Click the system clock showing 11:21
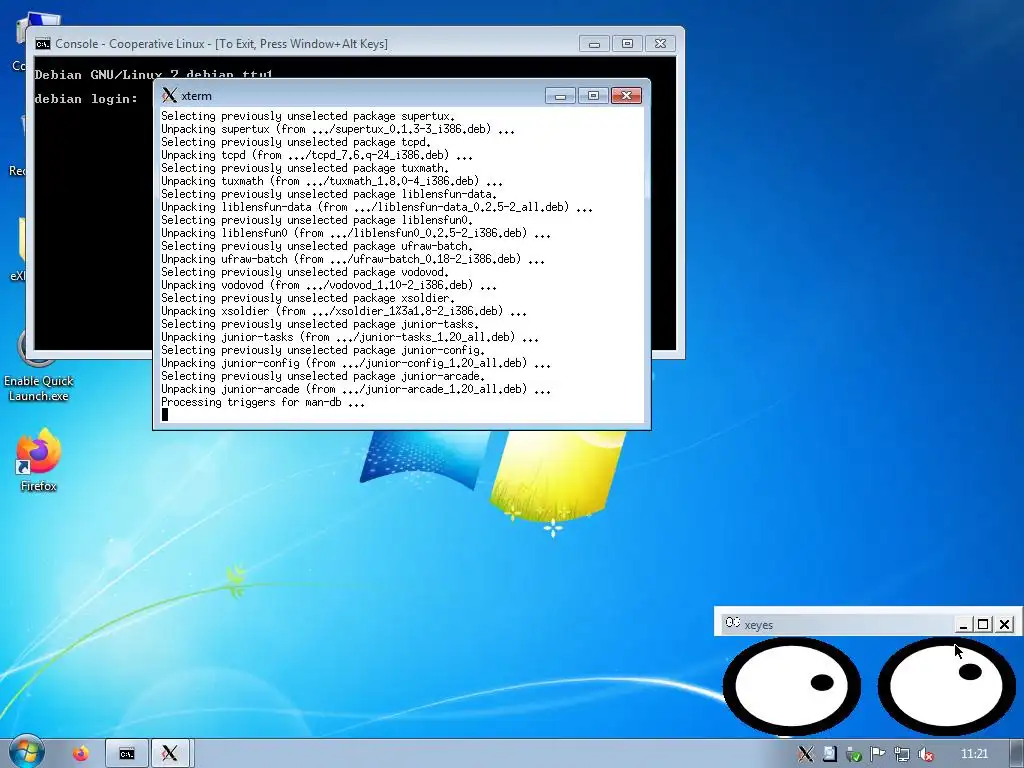Screen dimensions: 1024x768 point(974,754)
